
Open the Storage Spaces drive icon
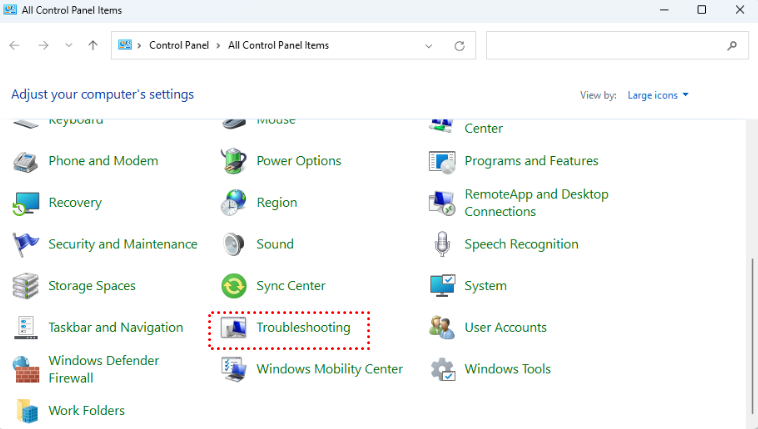26,286
